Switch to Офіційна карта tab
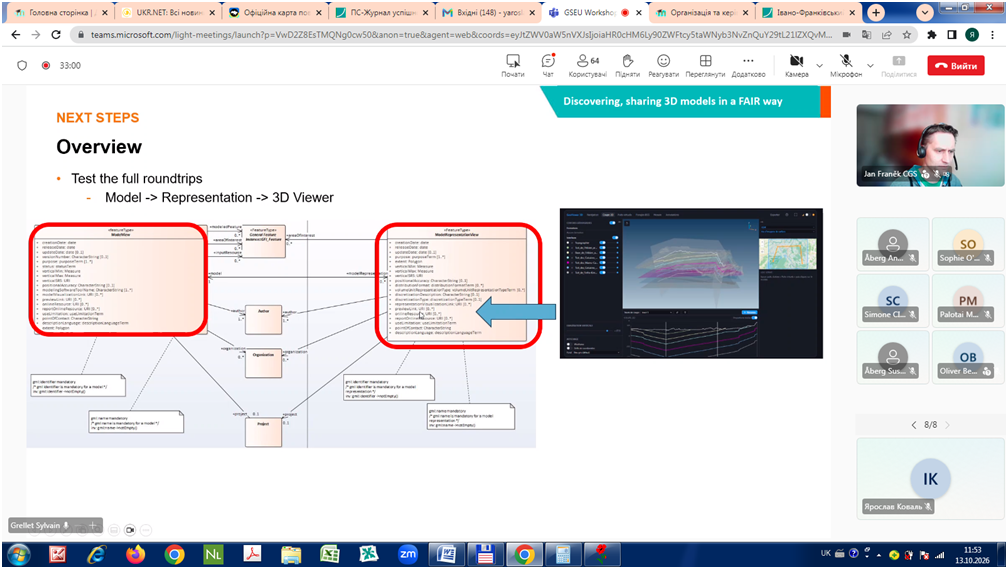Viewport: 1008px width, 569px height. tap(276, 12)
